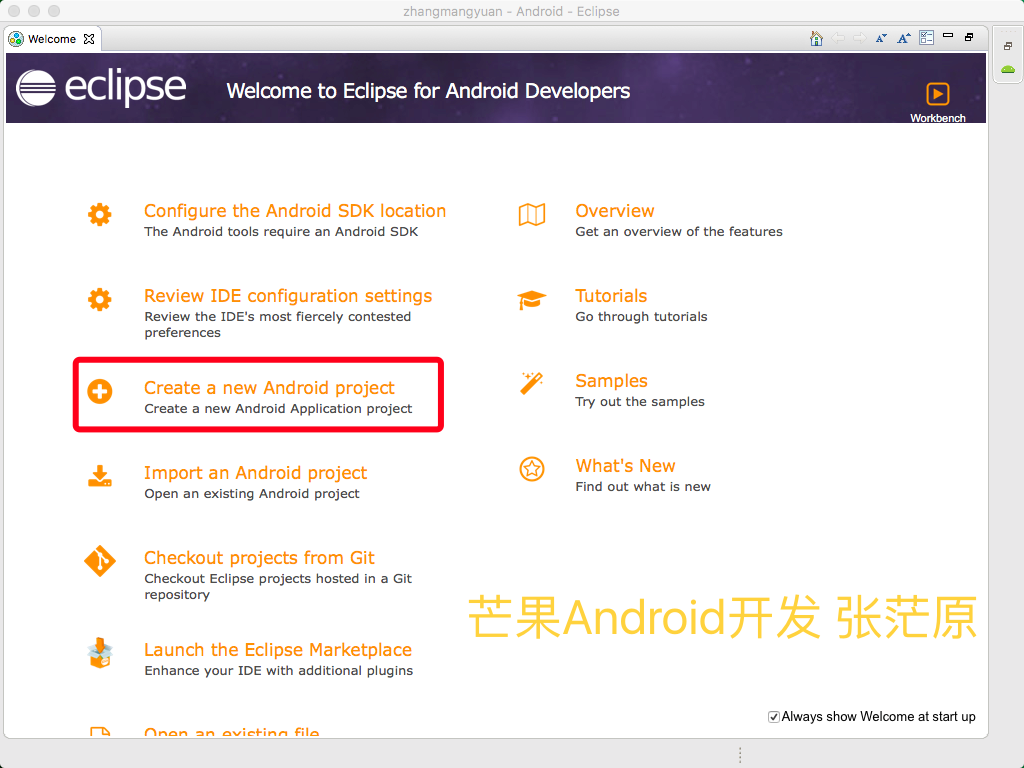The width and height of the screenshot is (1024, 768).
Task: Click the back navigation arrow in Welcome toolbar
Action: pos(838,39)
